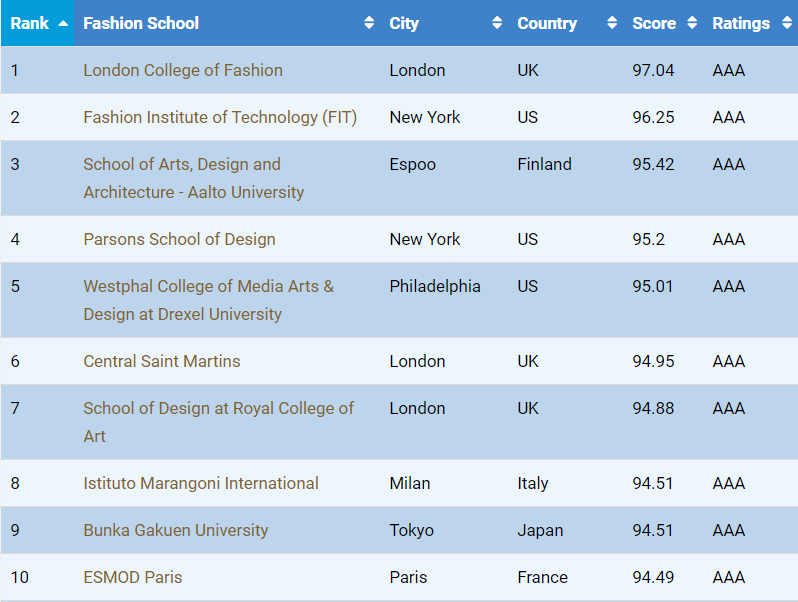Click 94.51 score in Istituto Marangoni row

coord(653,483)
